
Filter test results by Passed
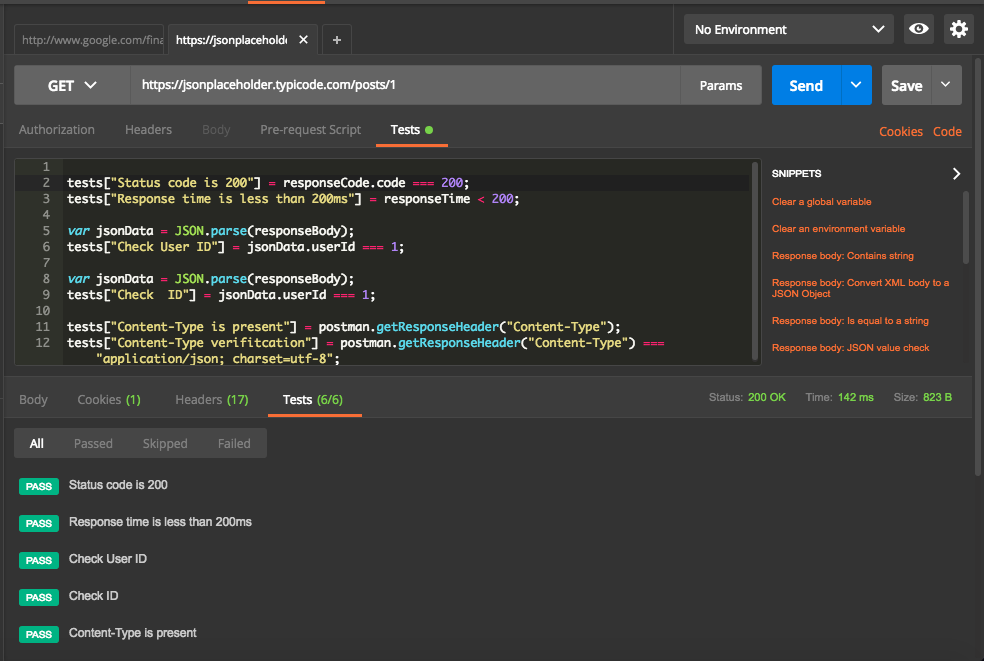coord(93,443)
